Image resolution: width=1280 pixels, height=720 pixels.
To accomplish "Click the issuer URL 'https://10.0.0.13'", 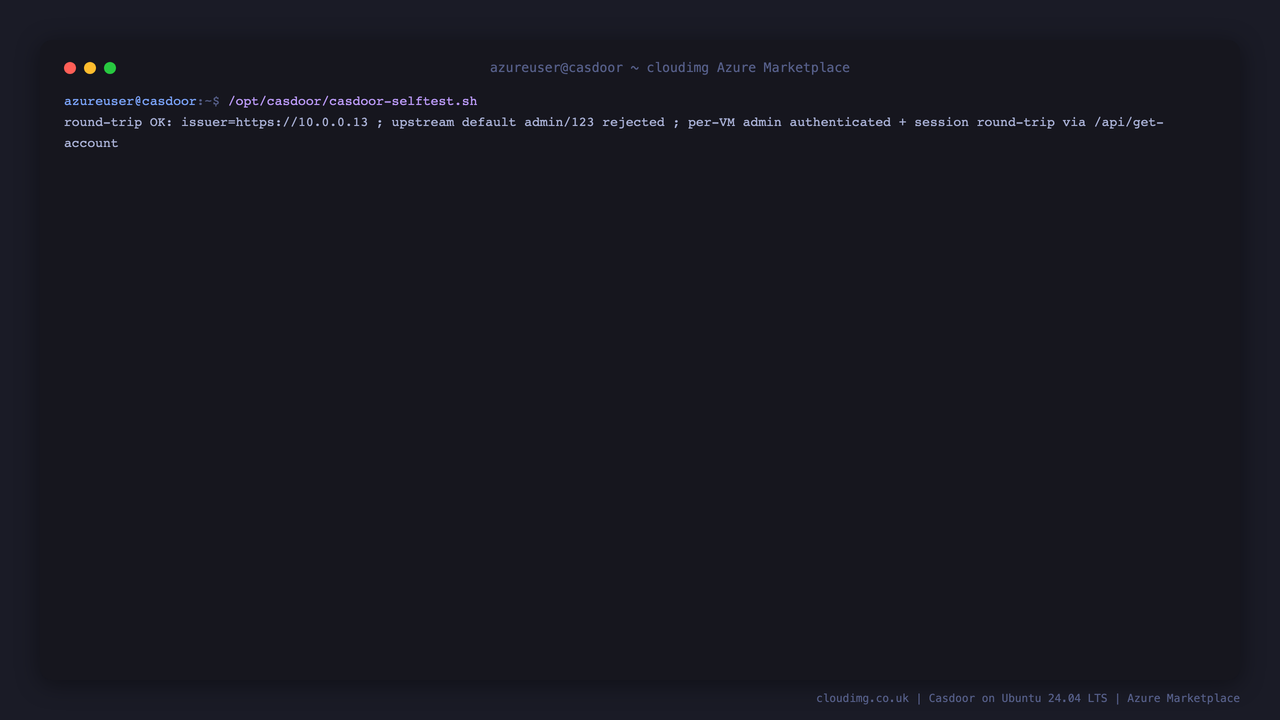I will pos(302,122).
